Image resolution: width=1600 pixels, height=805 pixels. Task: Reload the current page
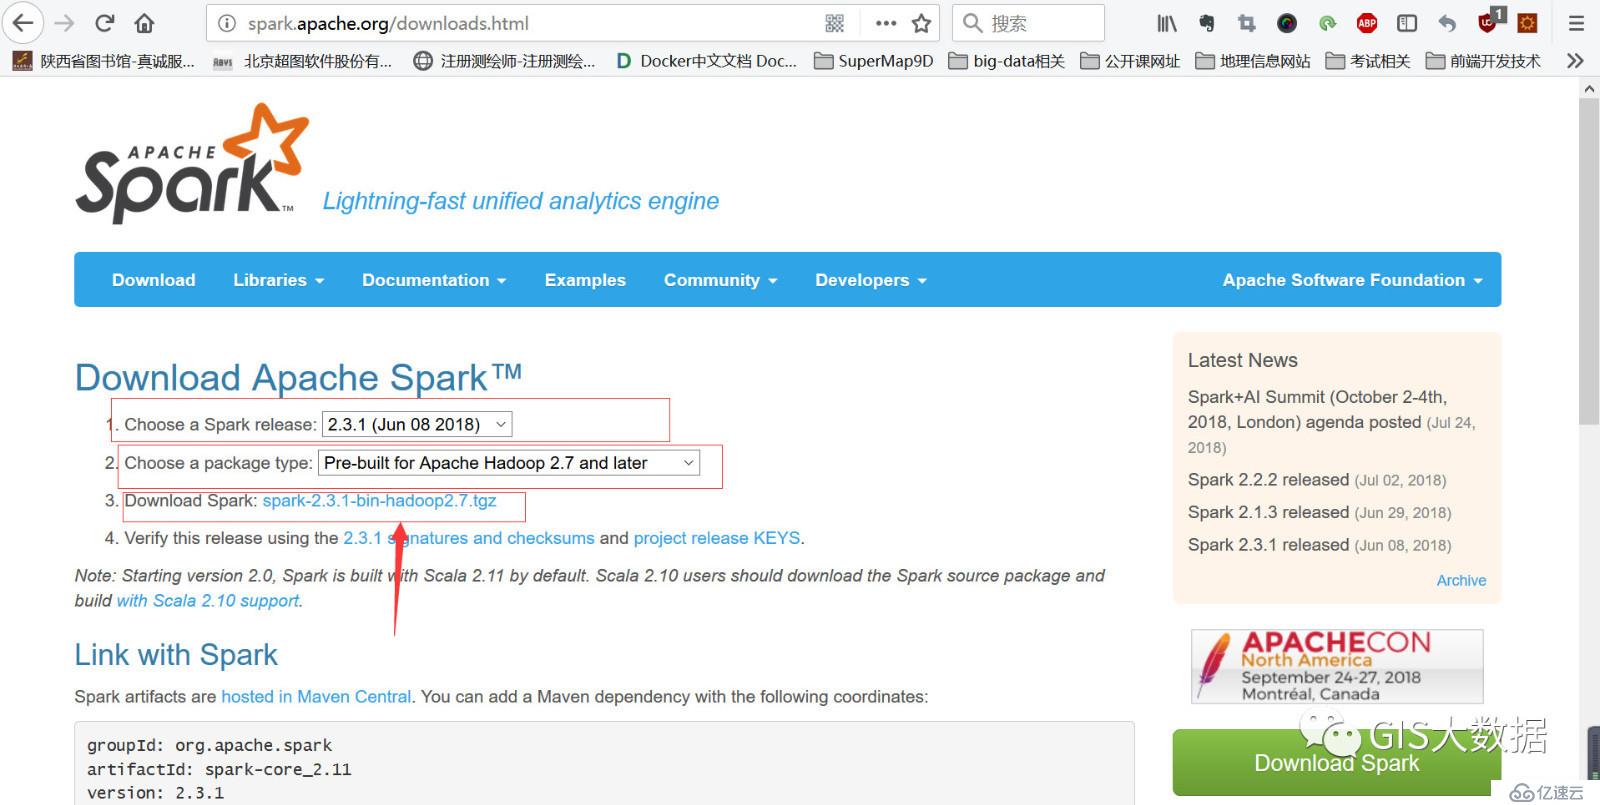point(104,23)
